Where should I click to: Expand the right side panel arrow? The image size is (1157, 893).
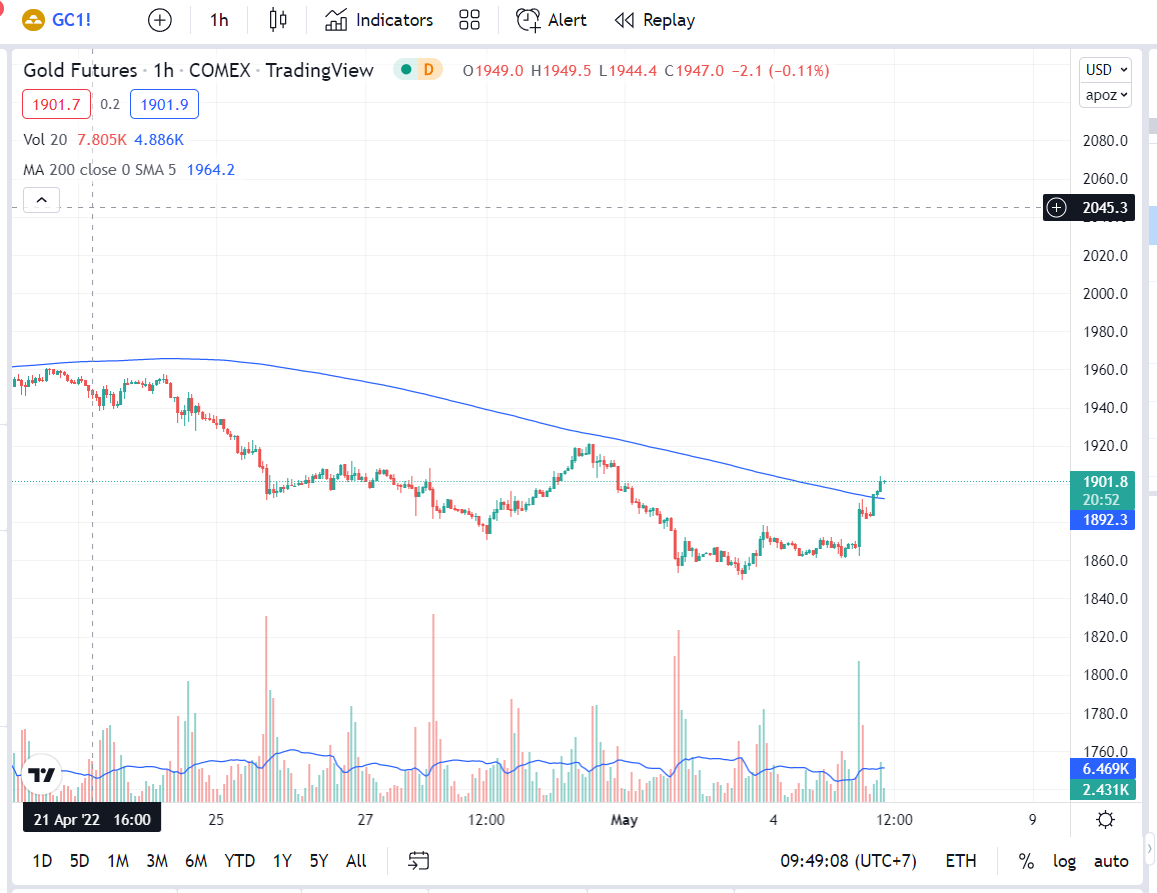[x=1150, y=849]
